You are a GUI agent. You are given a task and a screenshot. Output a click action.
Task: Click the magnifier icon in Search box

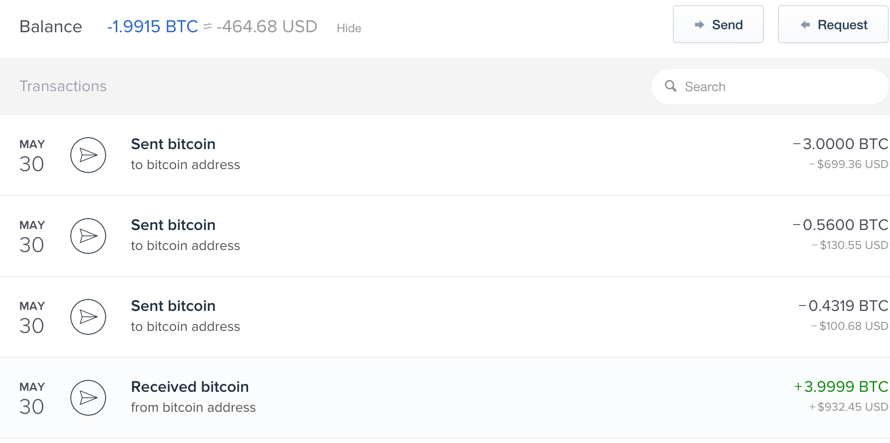pyautogui.click(x=671, y=86)
